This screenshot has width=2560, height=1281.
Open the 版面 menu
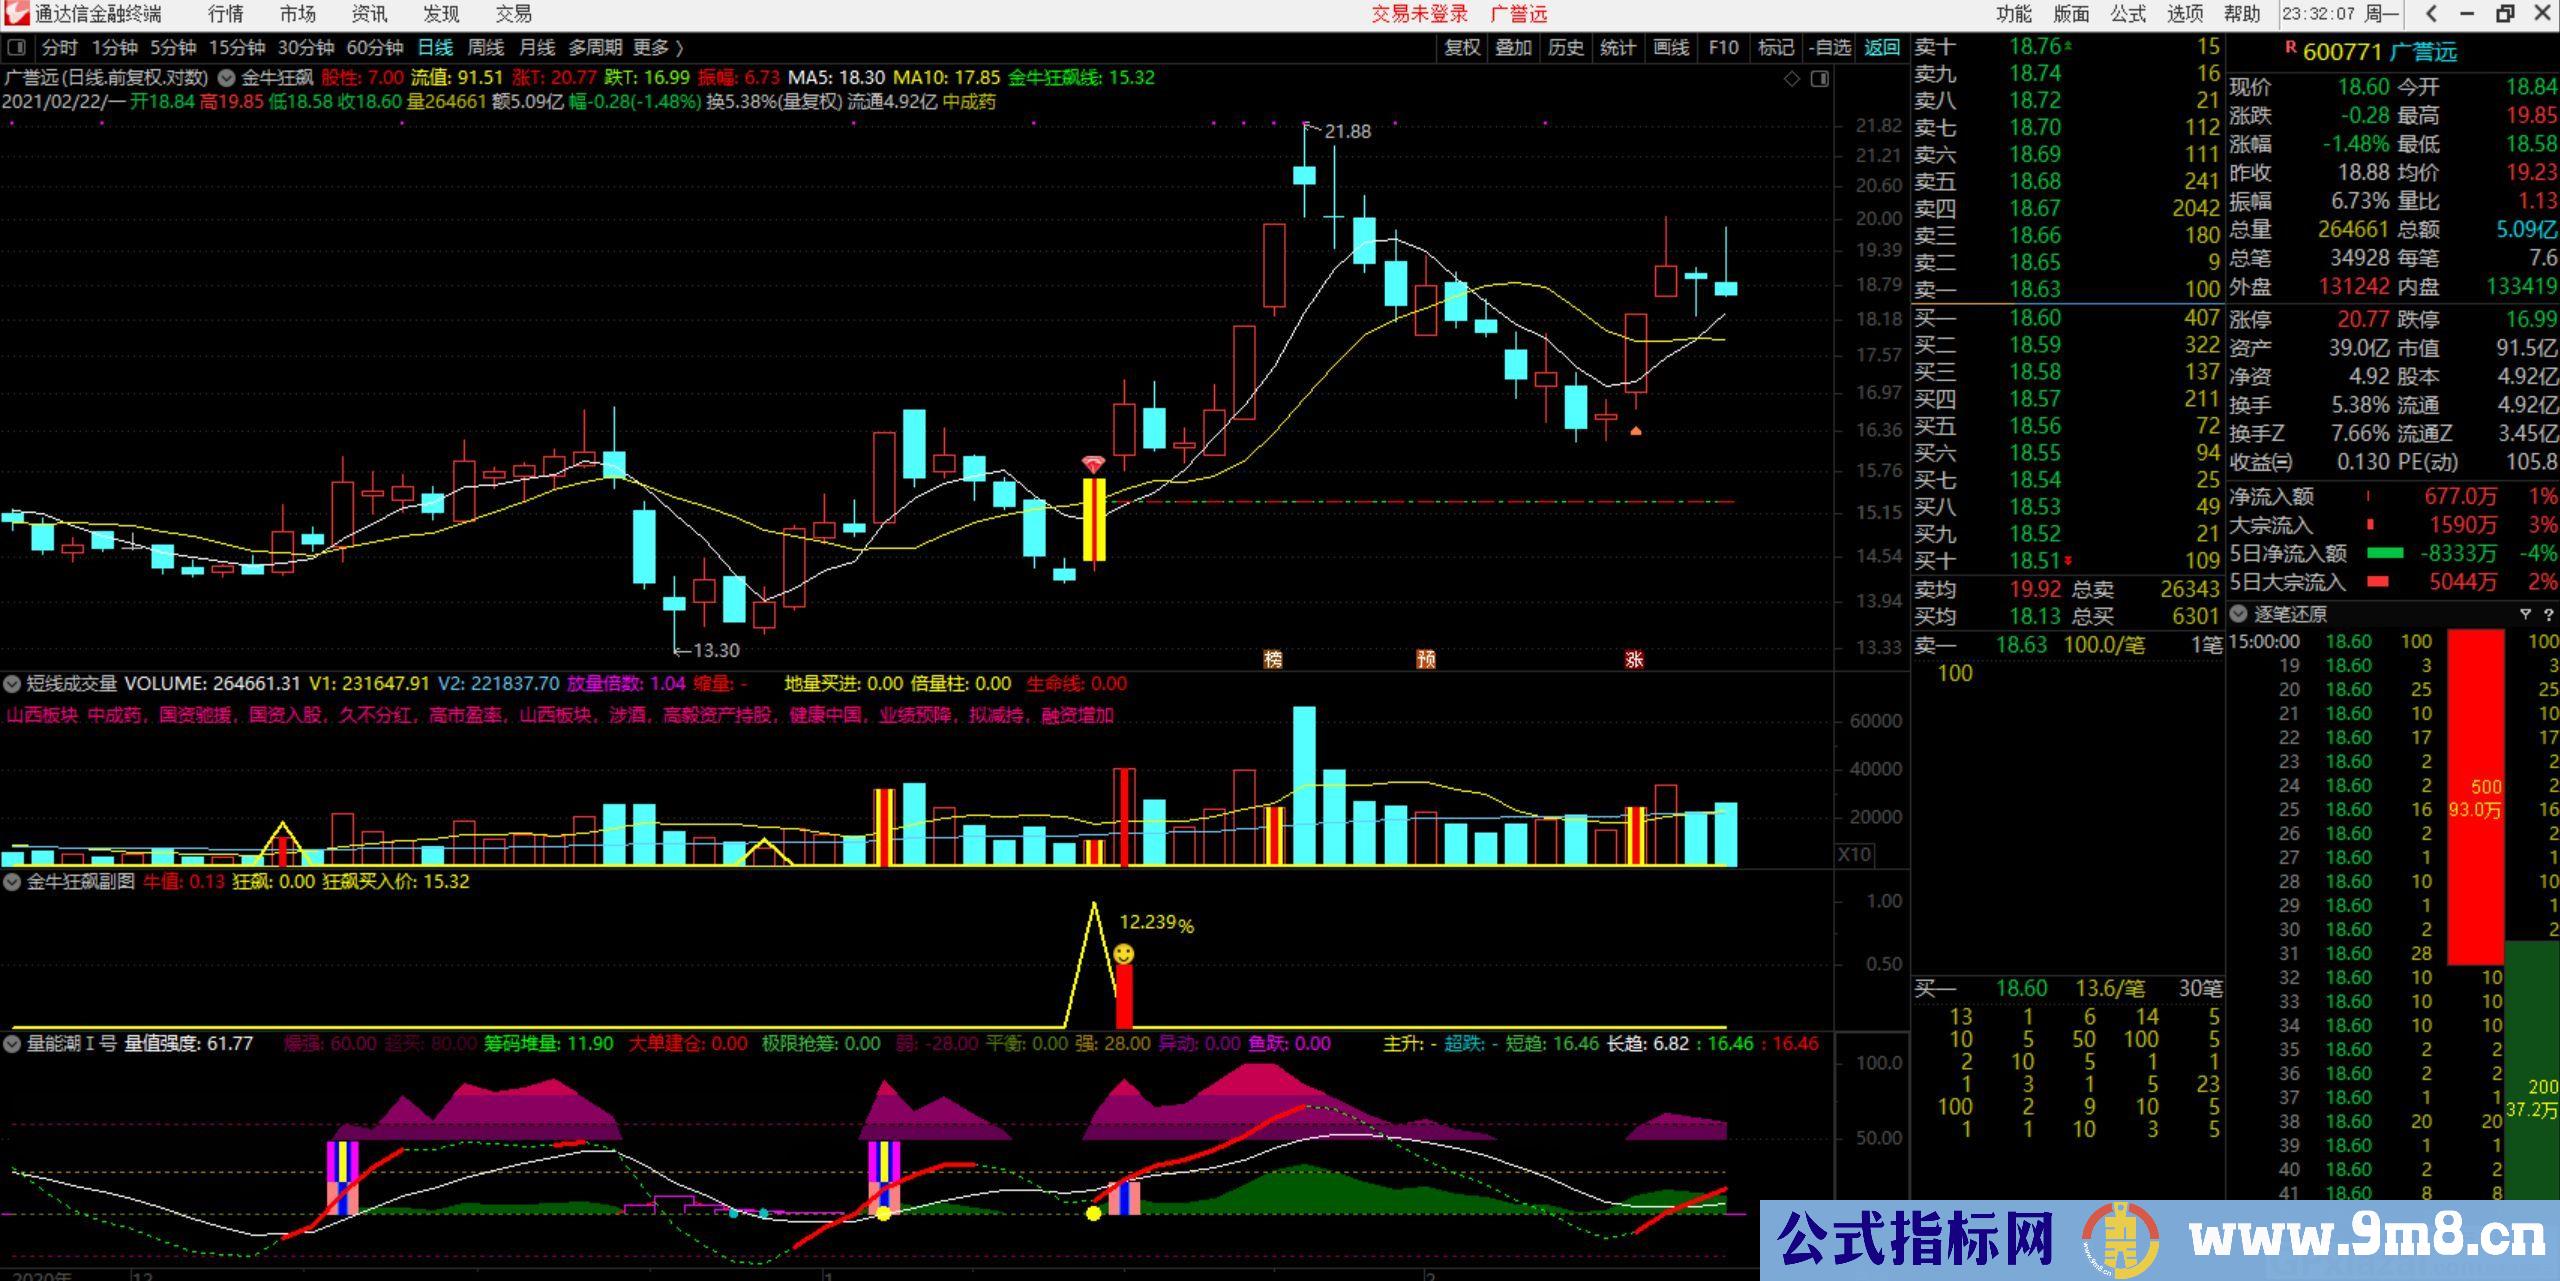(x=2071, y=14)
